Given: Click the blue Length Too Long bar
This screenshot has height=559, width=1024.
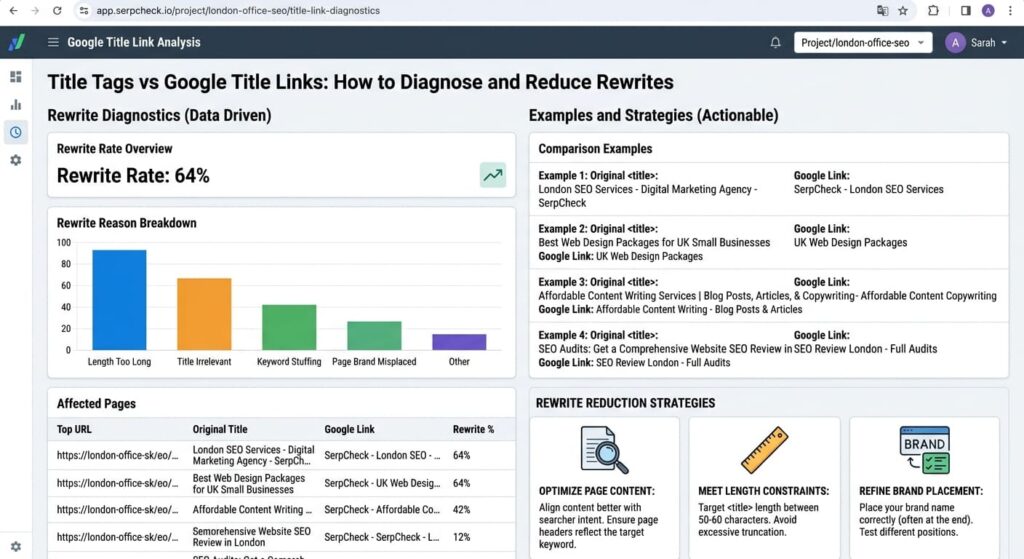Looking at the screenshot, I should tap(119, 300).
